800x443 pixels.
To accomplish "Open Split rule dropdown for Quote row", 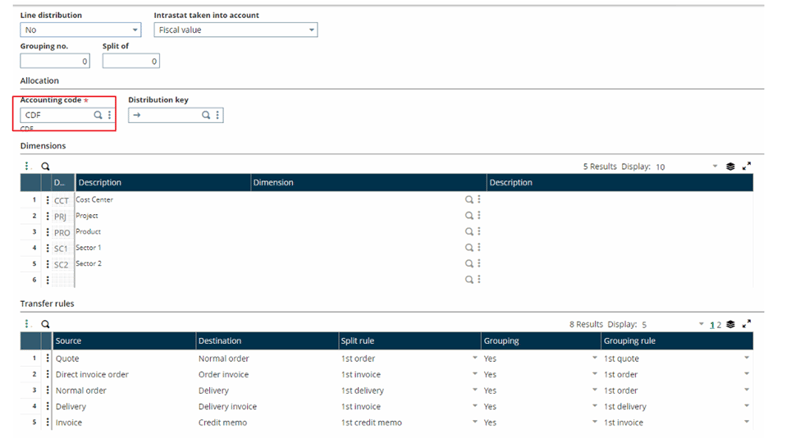I will 474,358.
